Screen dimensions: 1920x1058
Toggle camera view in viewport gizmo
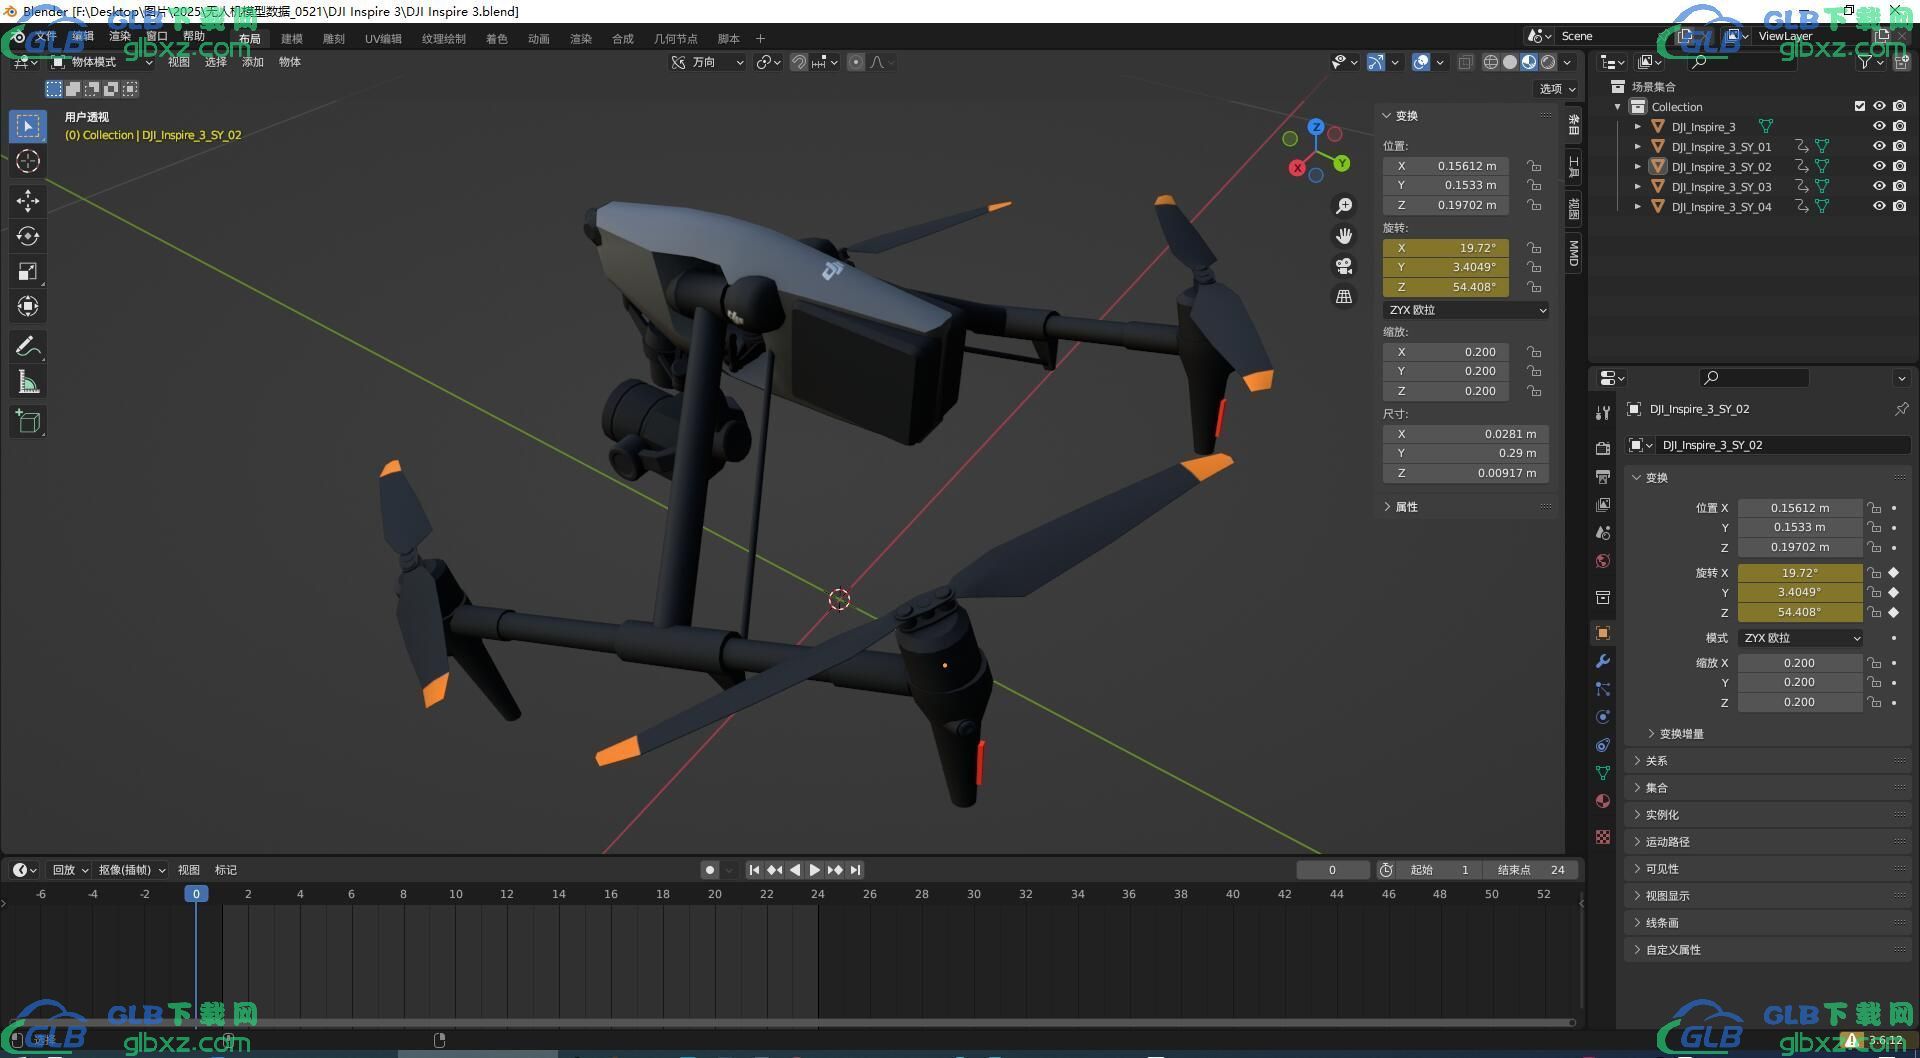point(1344,266)
